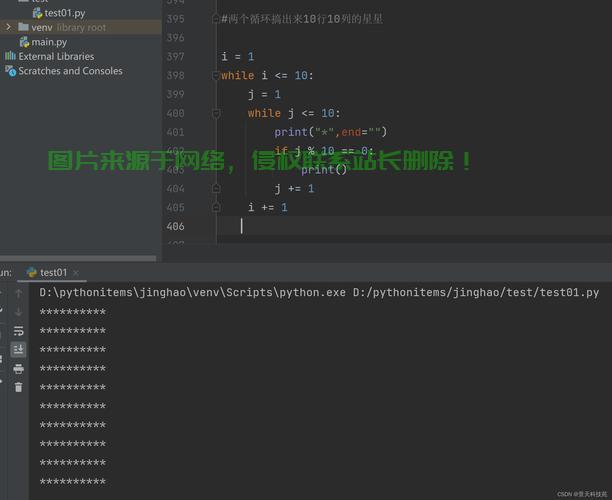Close the test01 run tab
The width and height of the screenshot is (612, 500).
point(78,272)
